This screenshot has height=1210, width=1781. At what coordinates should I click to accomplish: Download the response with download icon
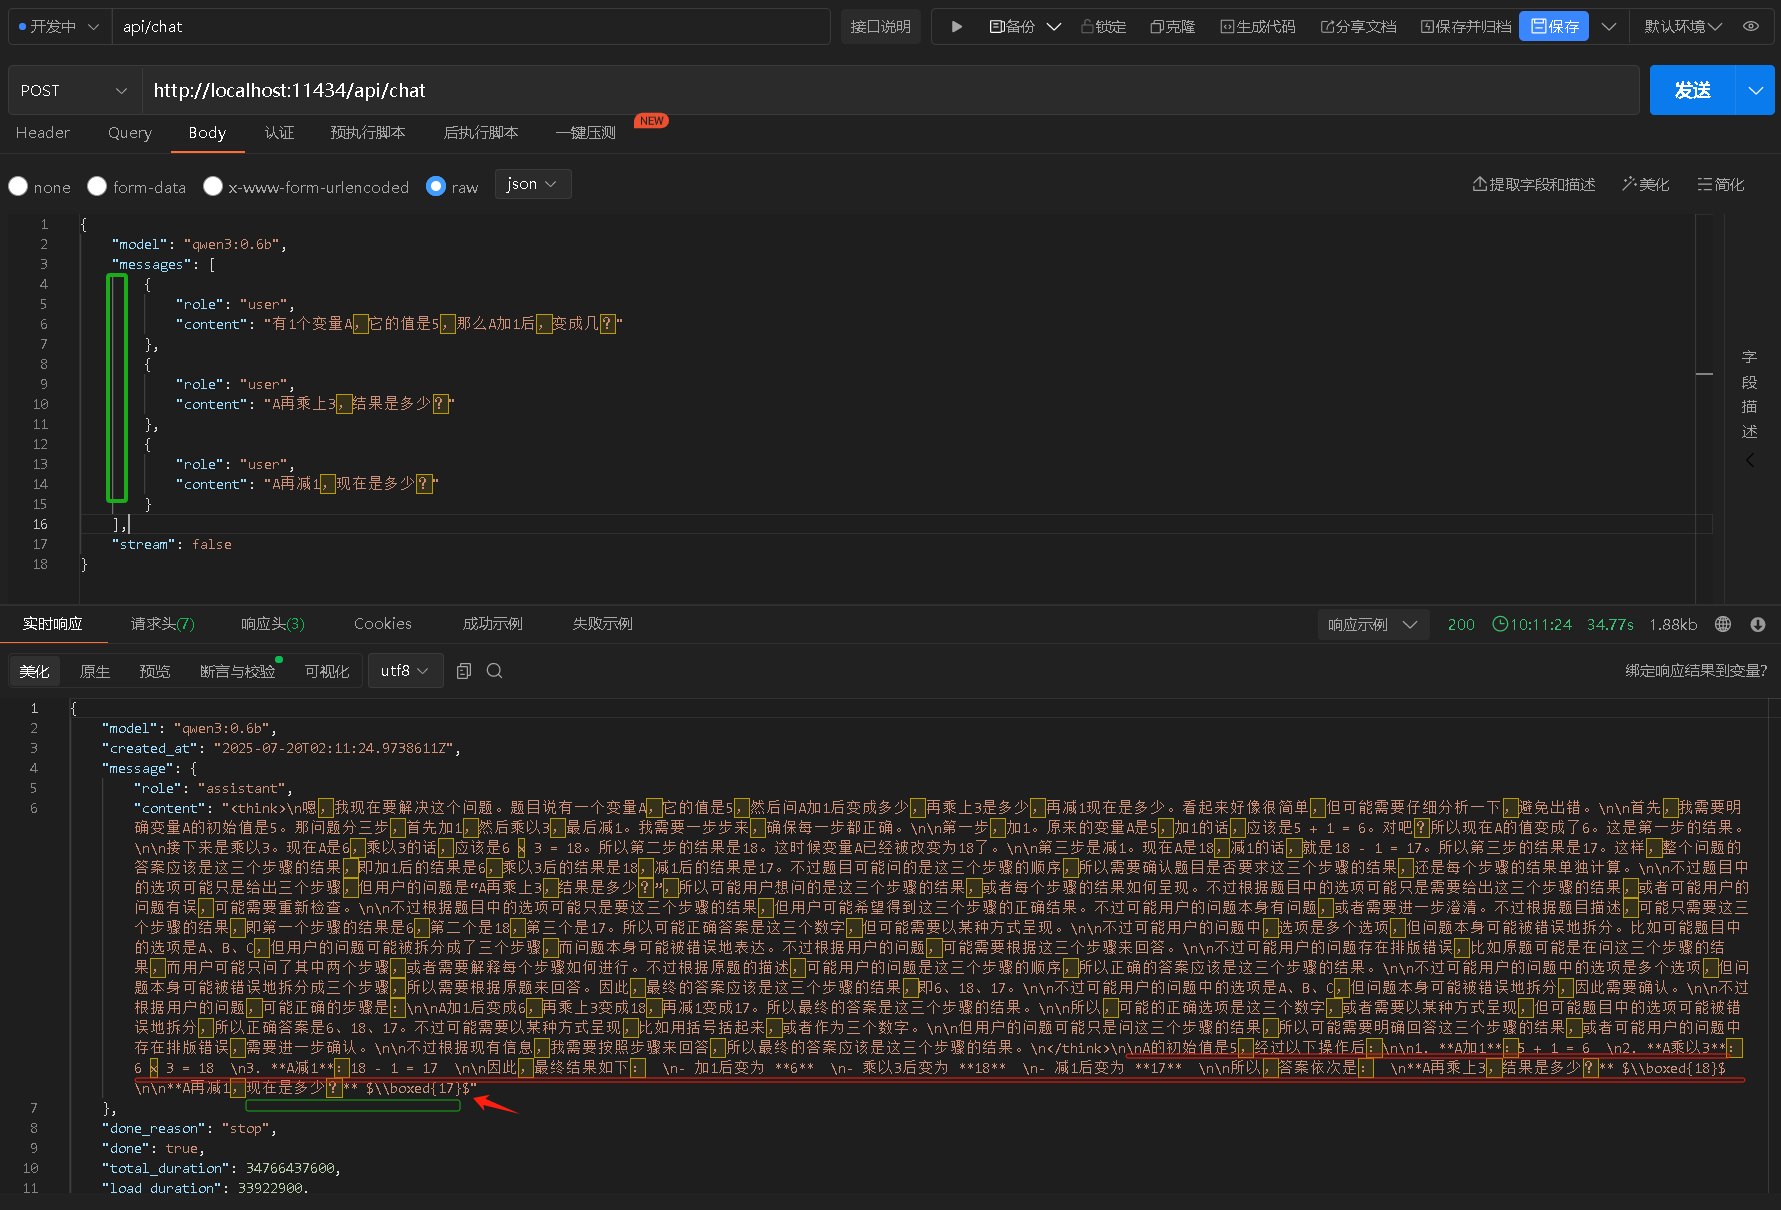(1757, 624)
